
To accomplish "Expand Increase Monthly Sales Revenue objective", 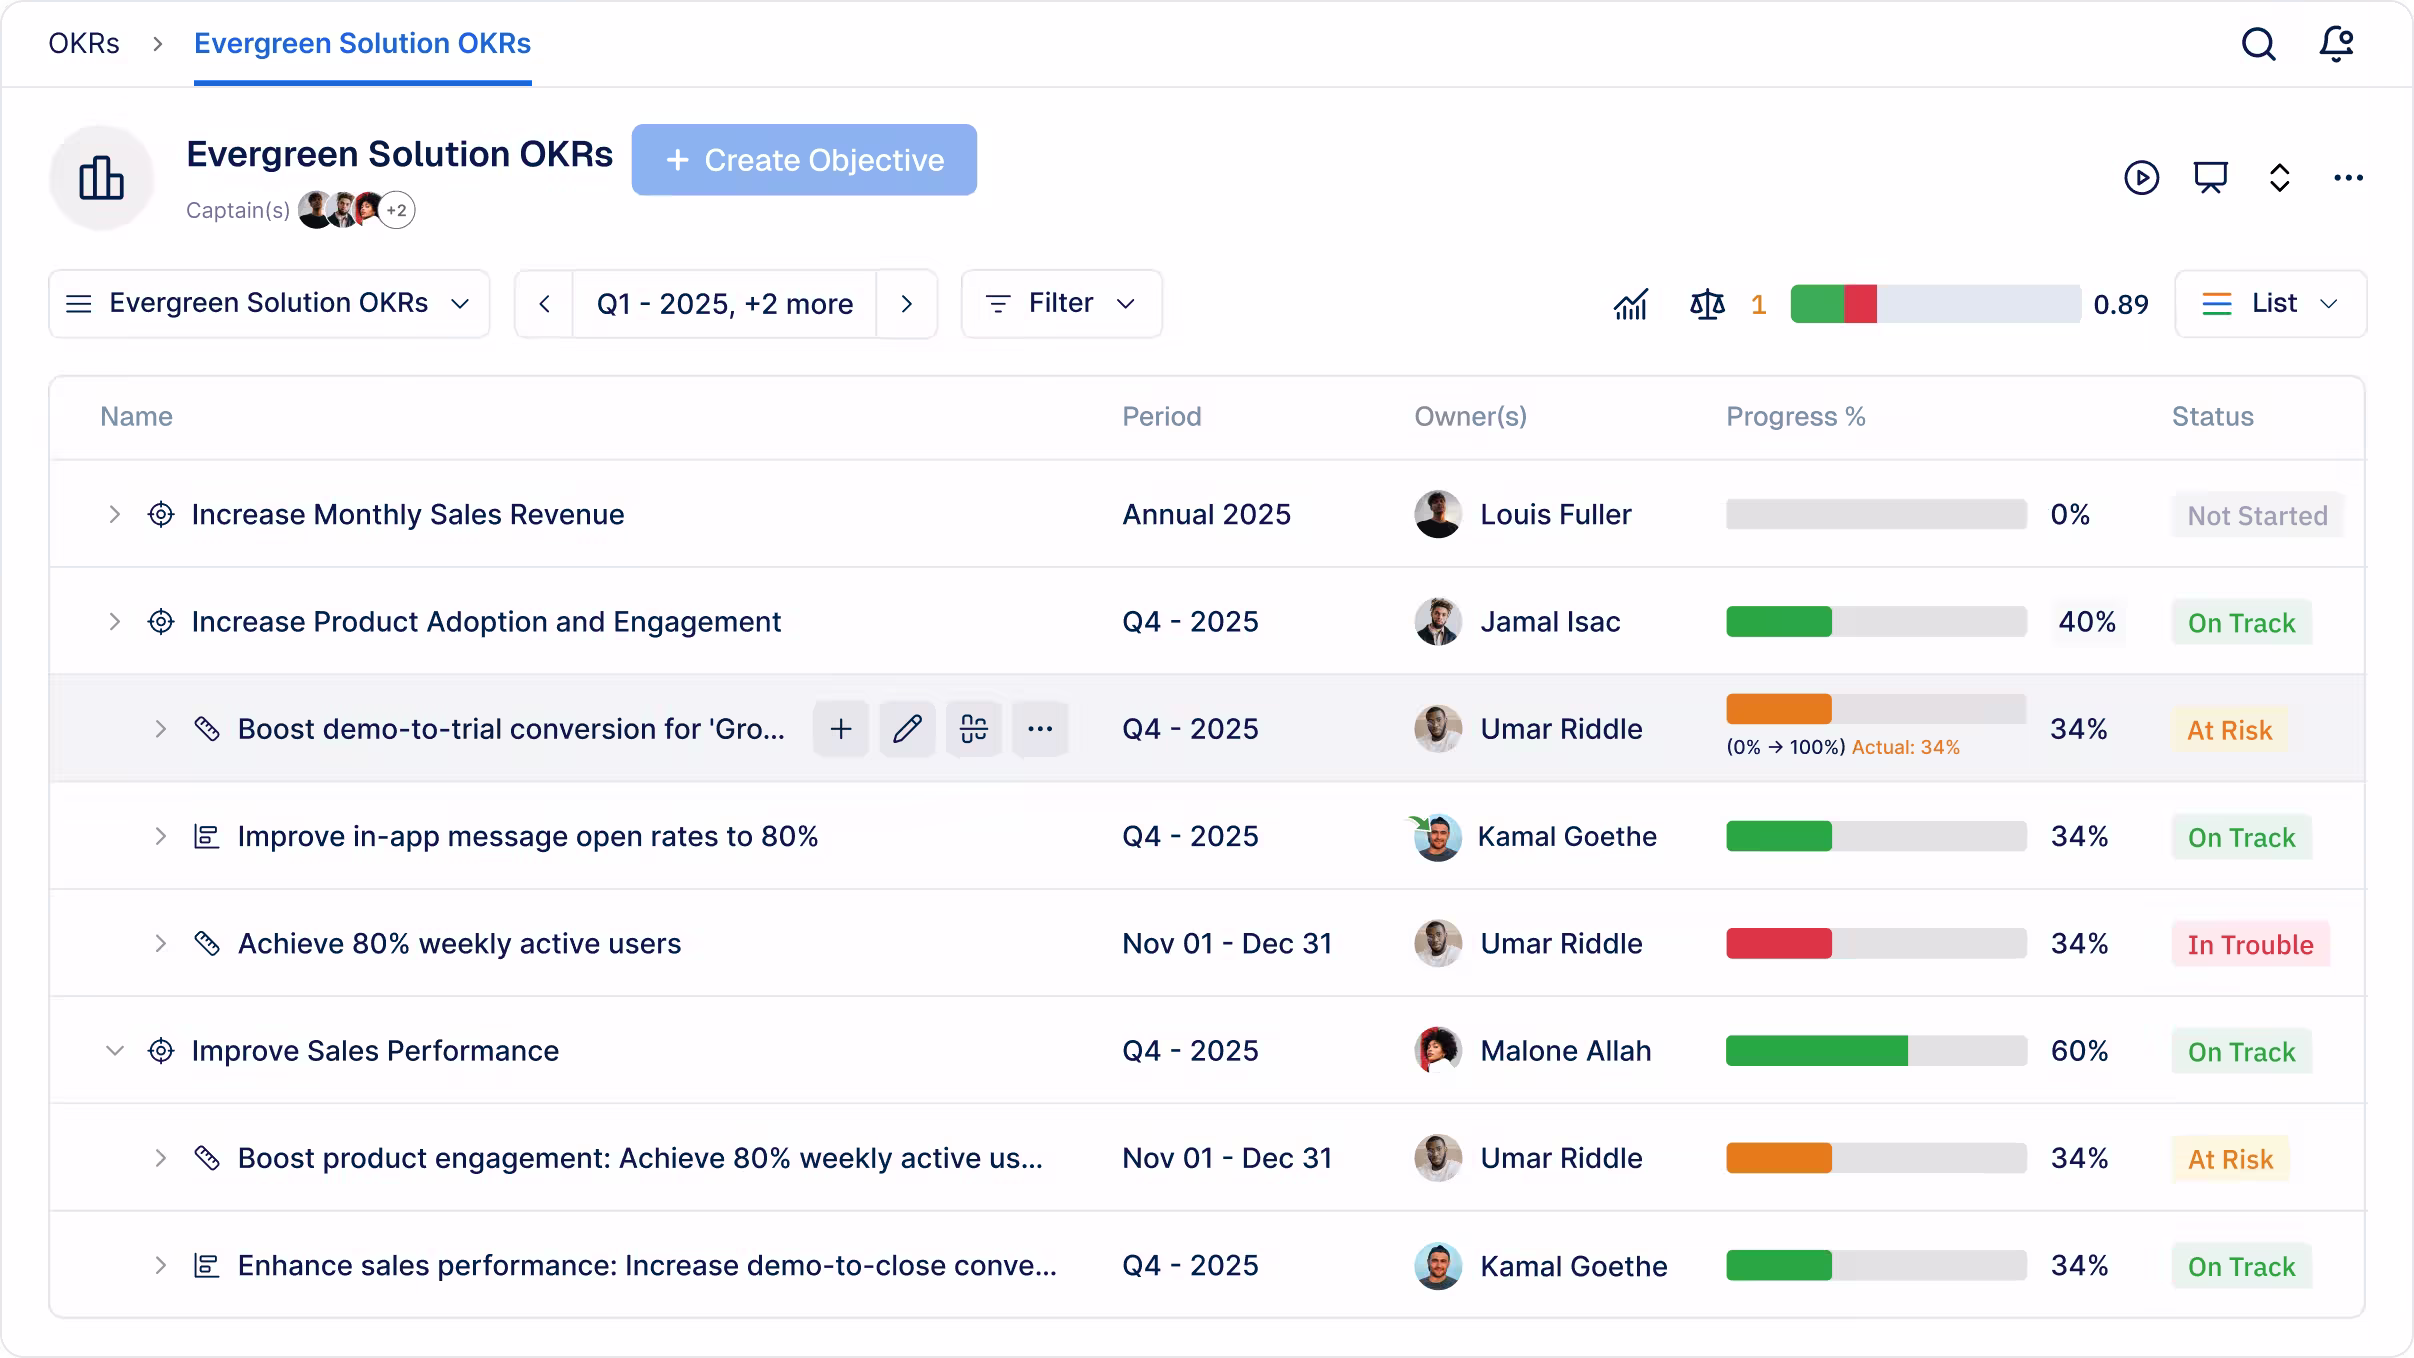I will pyautogui.click(x=114, y=514).
